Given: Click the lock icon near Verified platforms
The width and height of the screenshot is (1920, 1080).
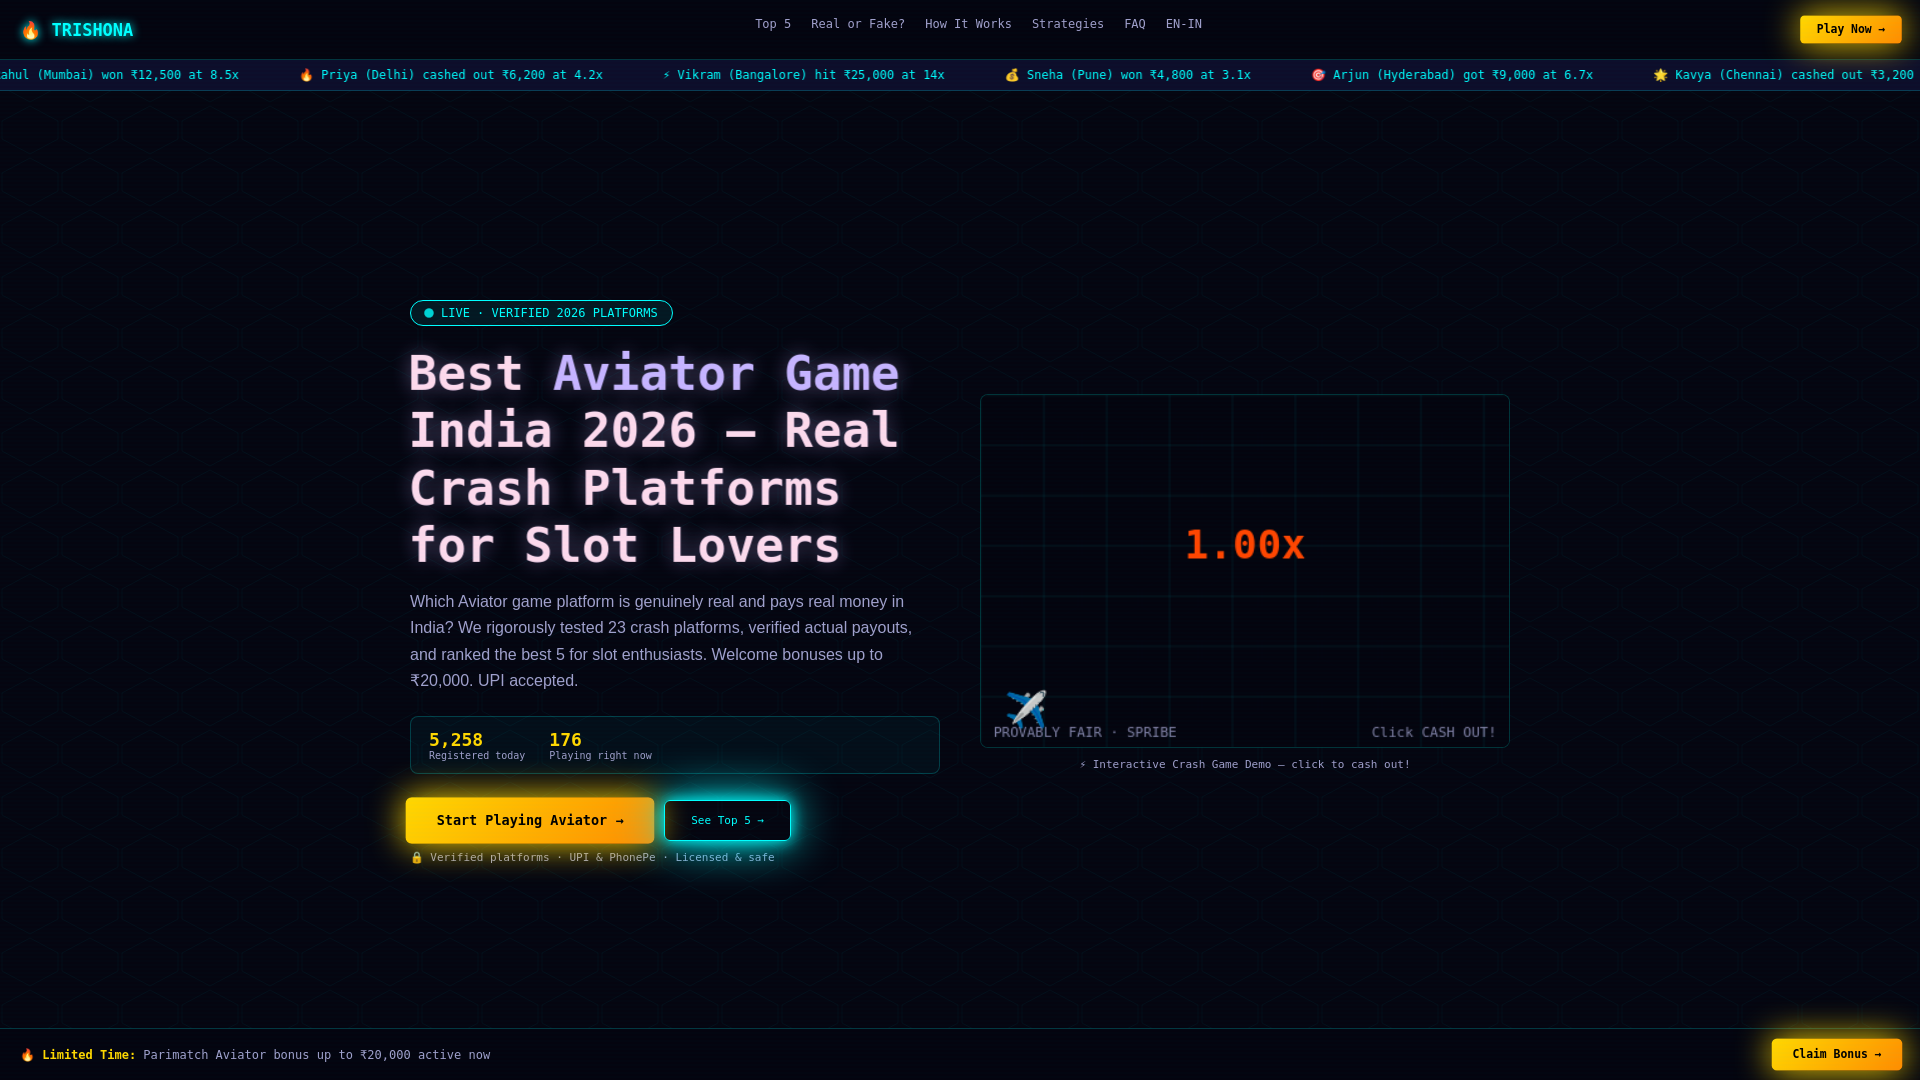Looking at the screenshot, I should [x=417, y=857].
